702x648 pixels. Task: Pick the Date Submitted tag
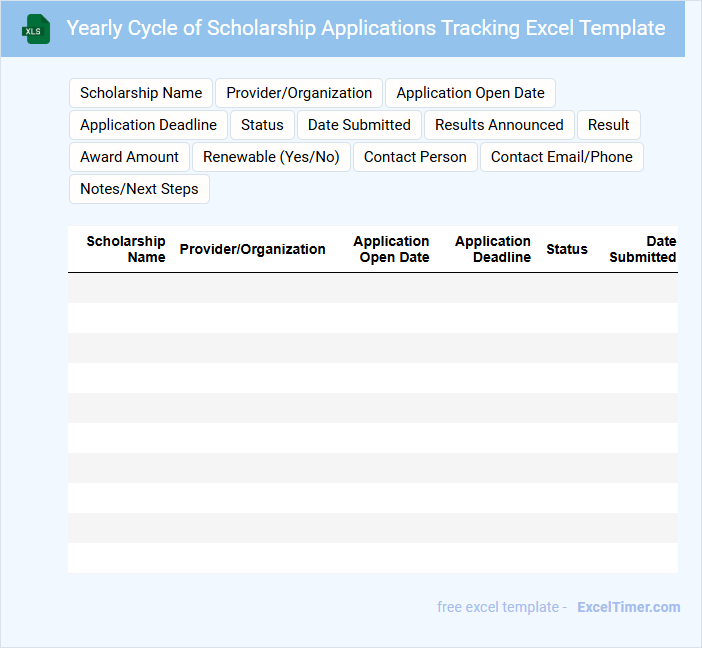pyautogui.click(x=359, y=125)
